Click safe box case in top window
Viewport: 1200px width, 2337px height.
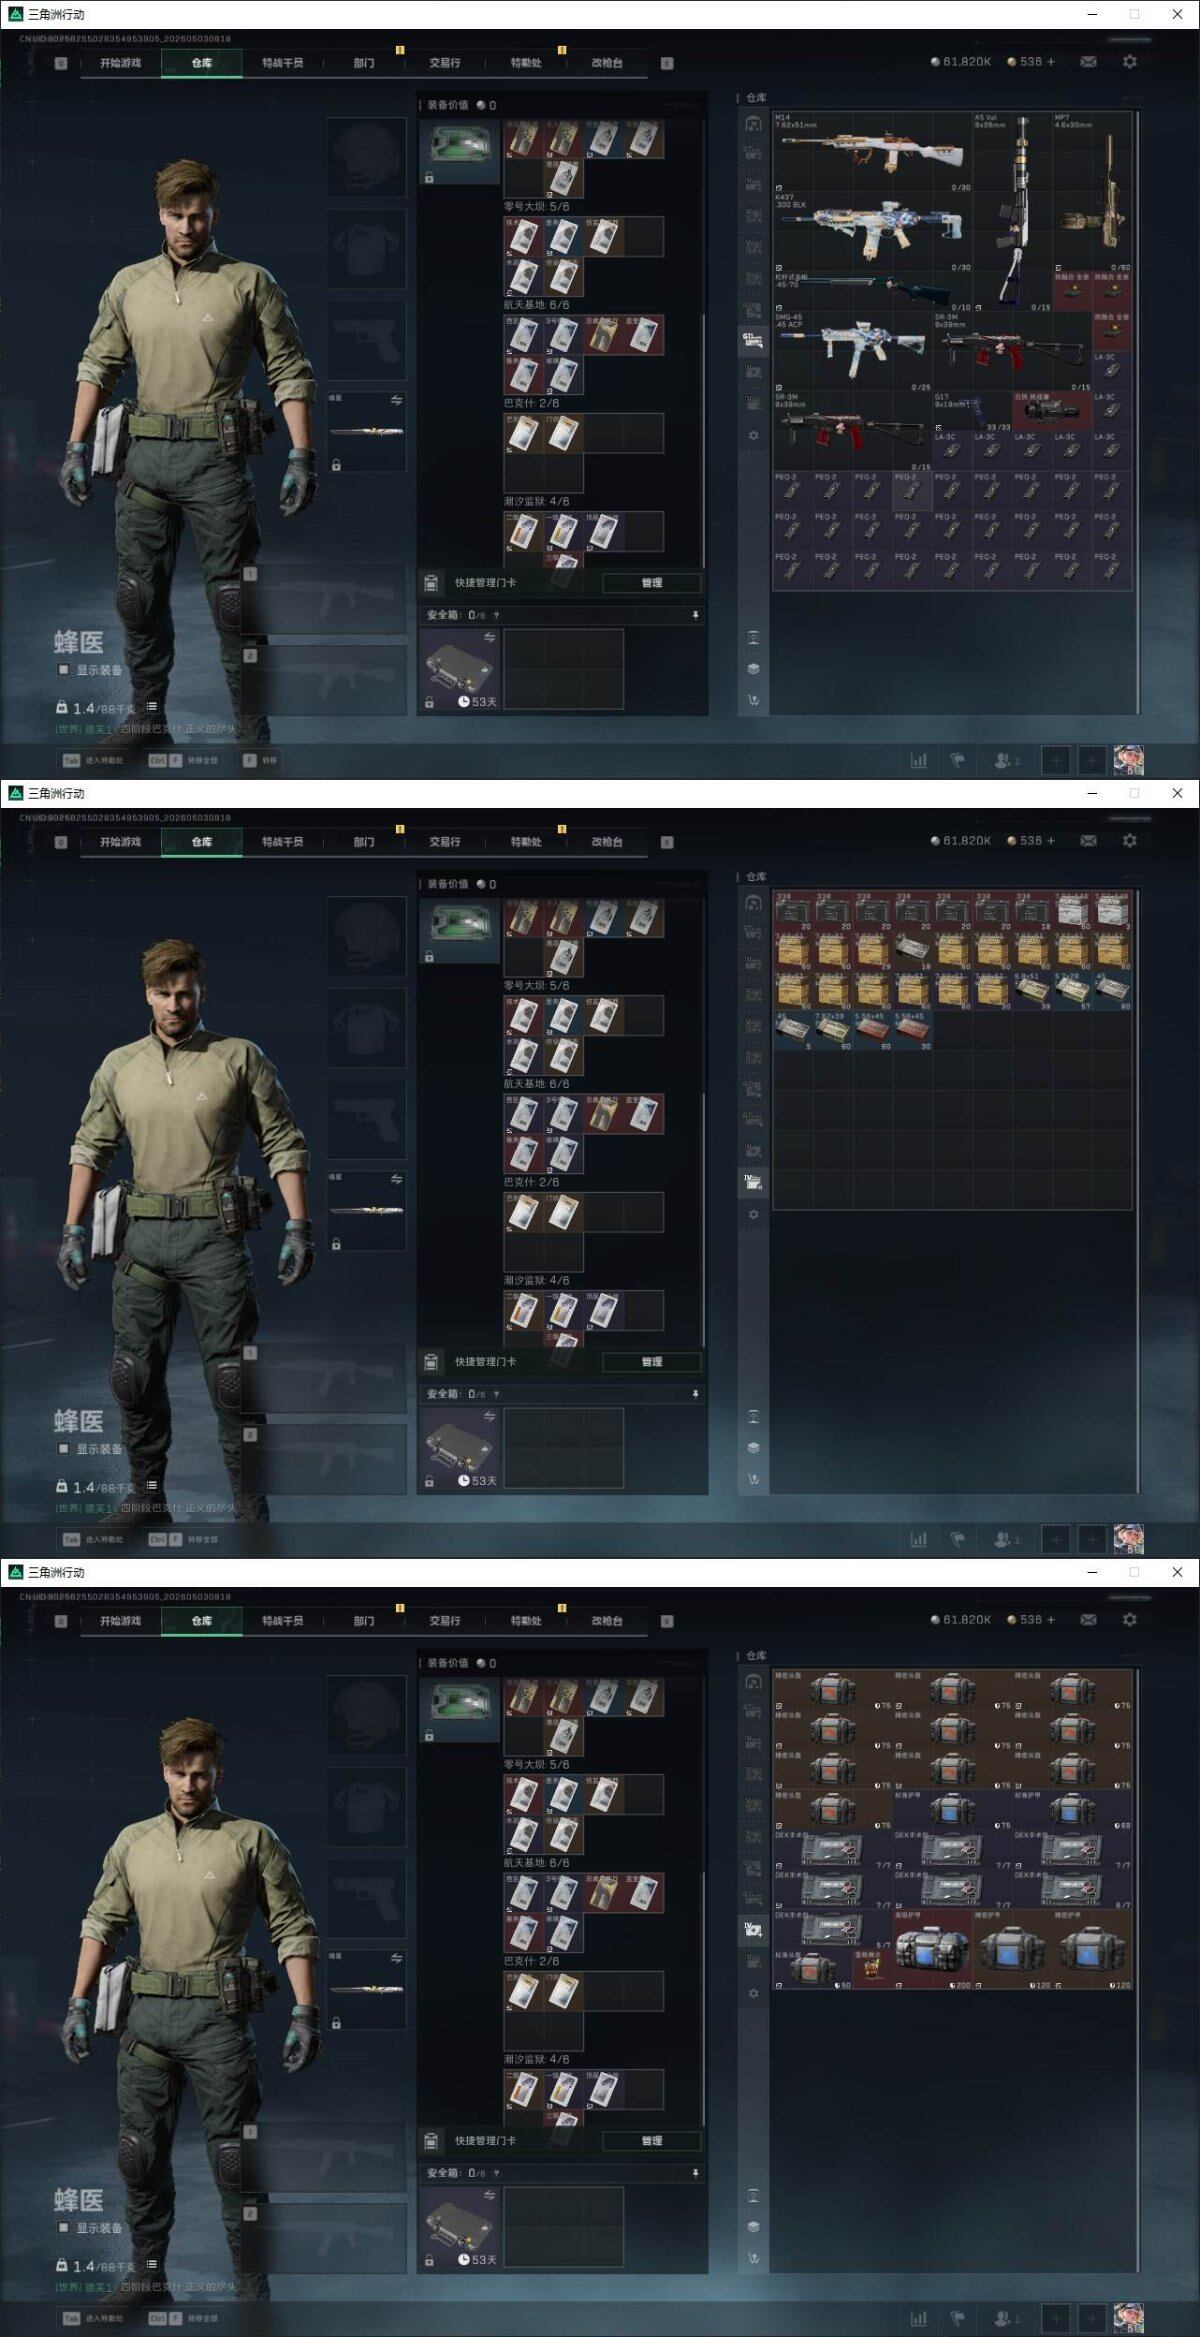(459, 669)
